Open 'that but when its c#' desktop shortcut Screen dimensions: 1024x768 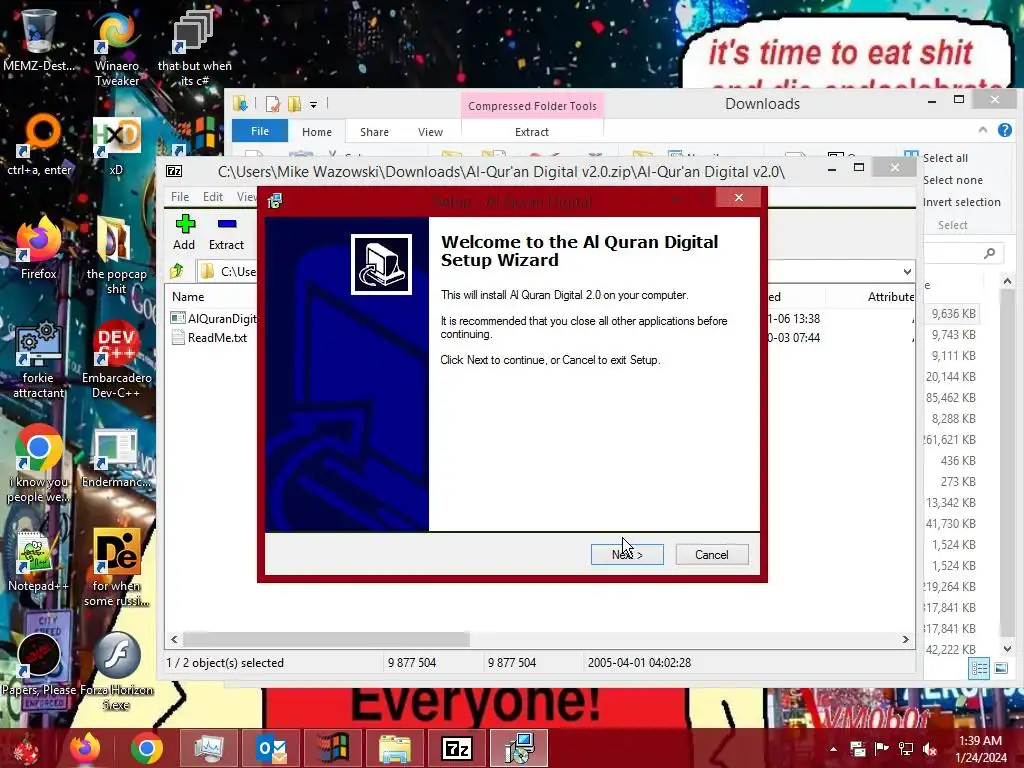pos(194,49)
